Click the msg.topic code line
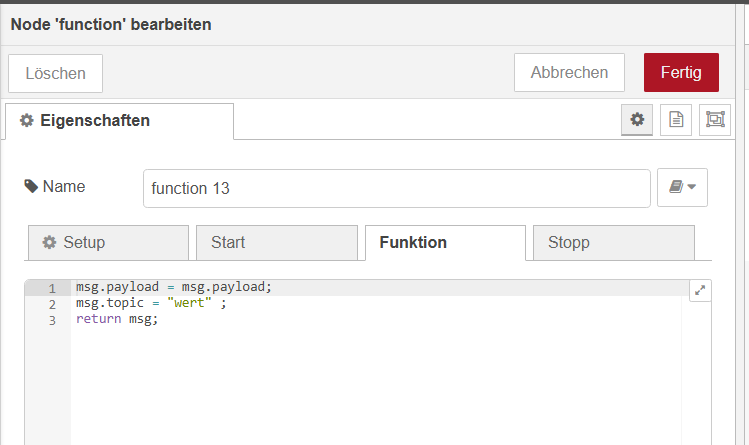 click(x=150, y=304)
